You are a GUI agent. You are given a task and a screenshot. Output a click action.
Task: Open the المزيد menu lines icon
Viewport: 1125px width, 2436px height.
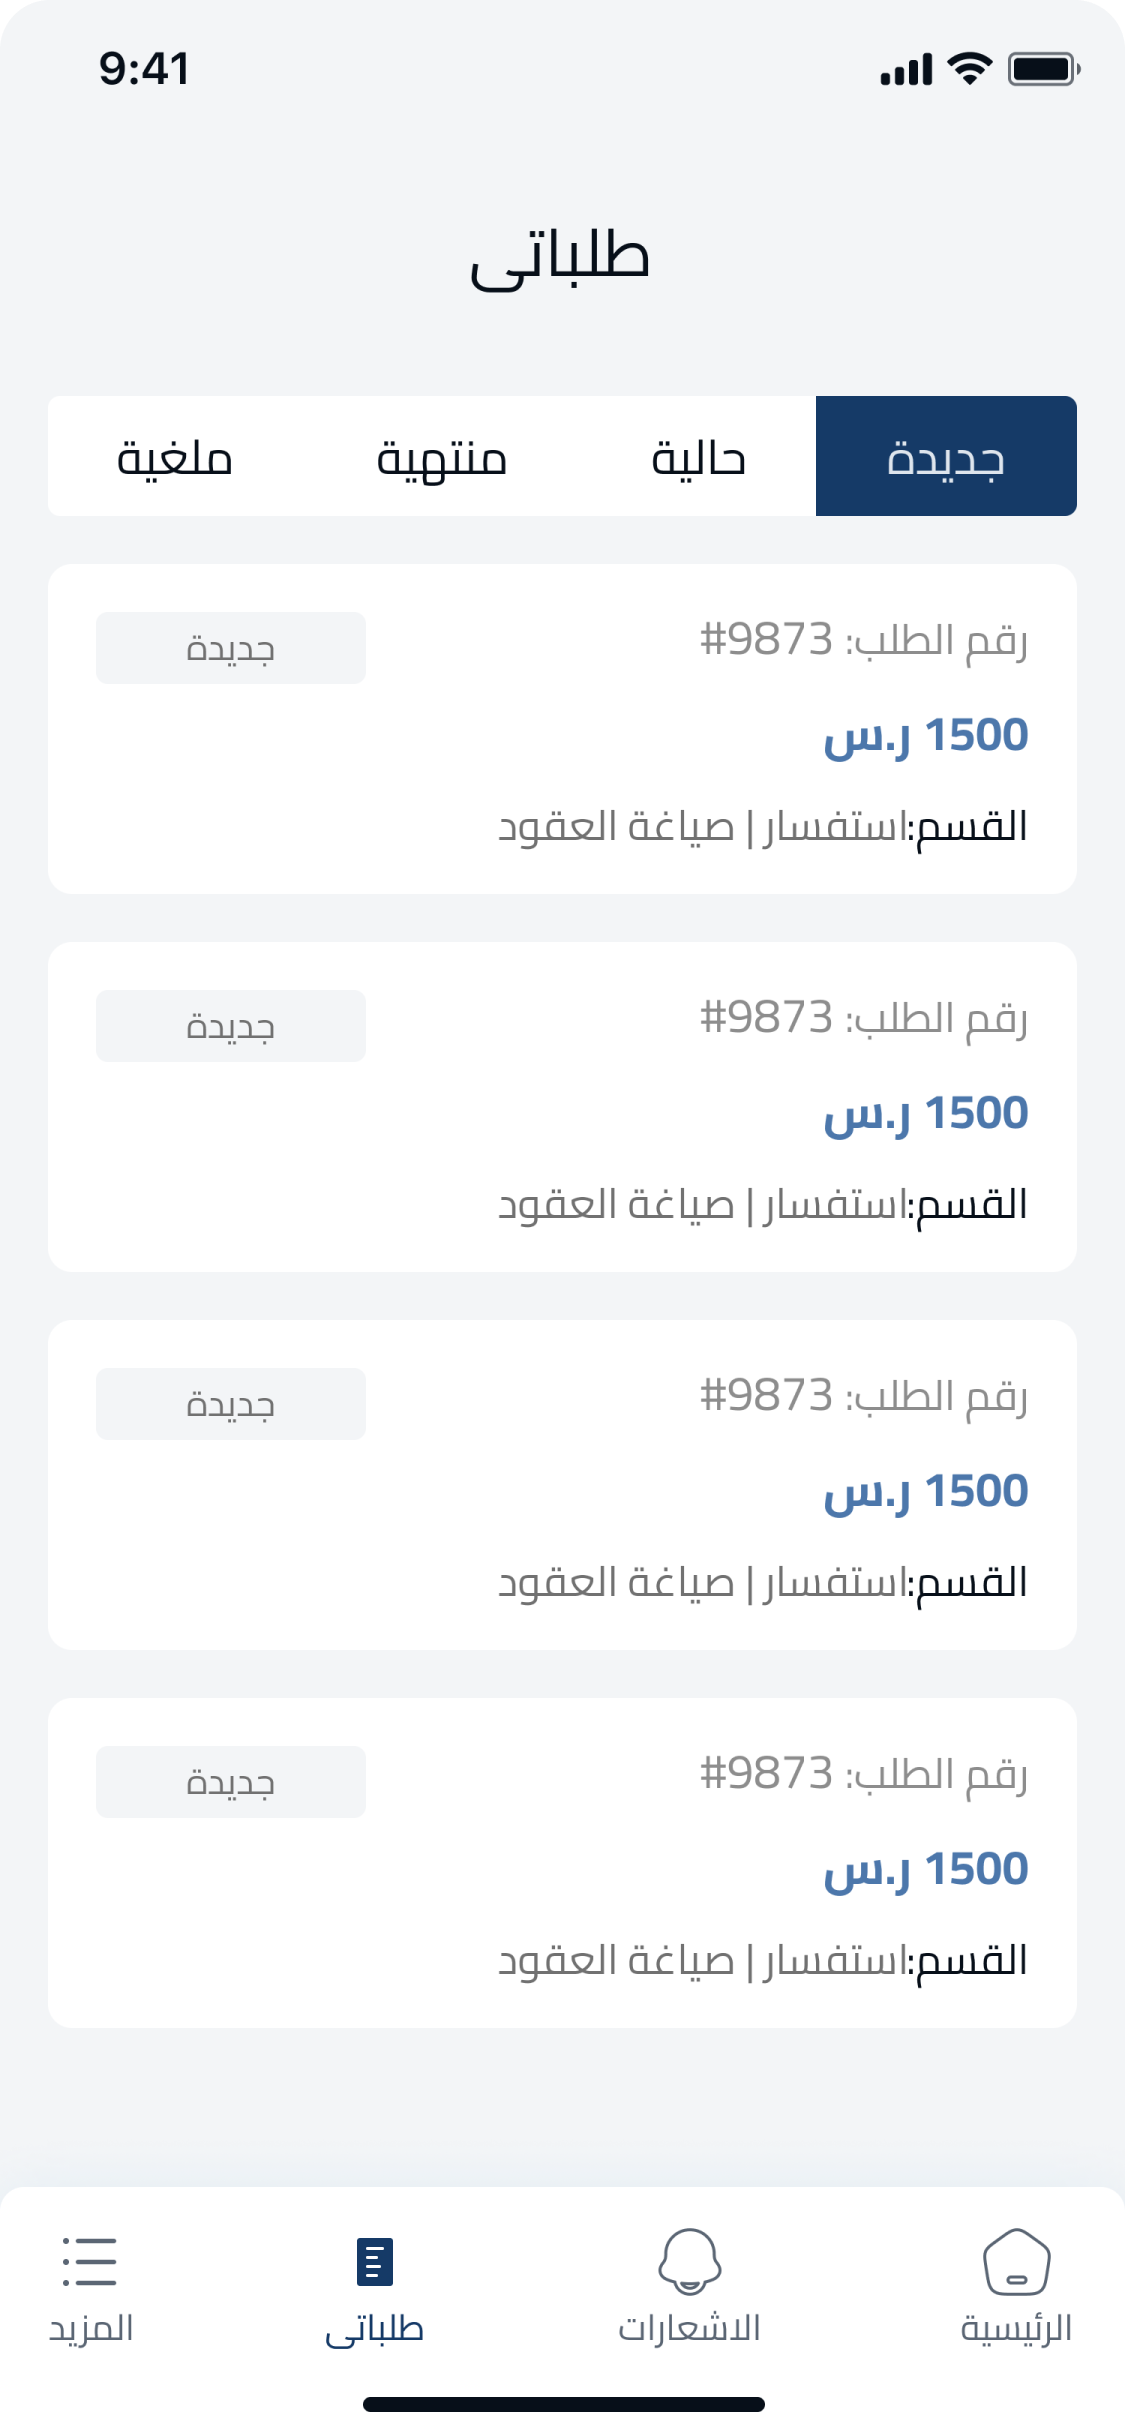pyautogui.click(x=90, y=2262)
